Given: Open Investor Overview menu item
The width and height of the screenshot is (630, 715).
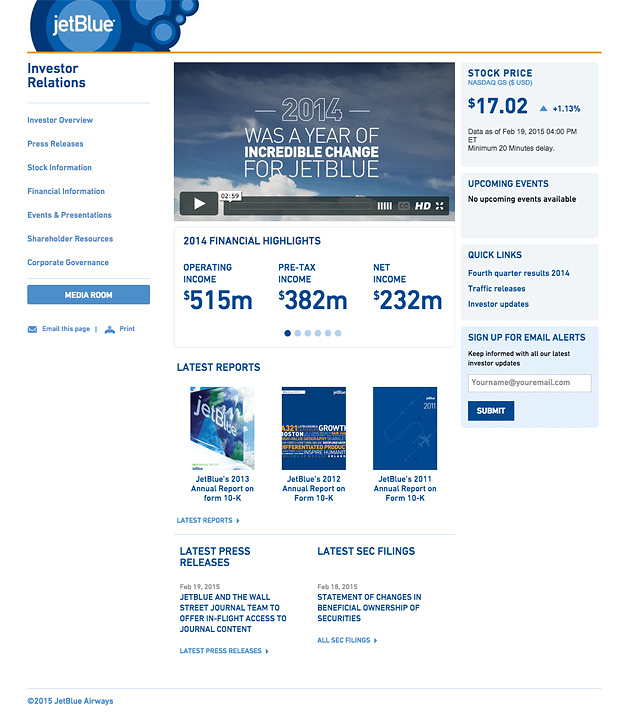Looking at the screenshot, I should [60, 120].
